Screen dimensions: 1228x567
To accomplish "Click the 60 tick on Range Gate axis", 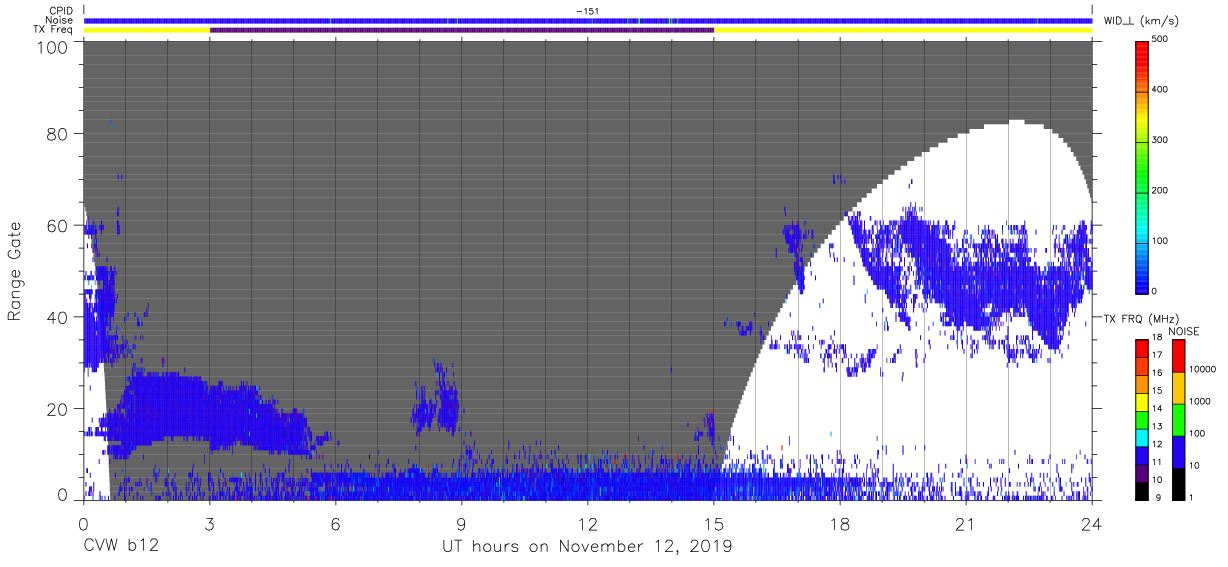I will click(x=58, y=226).
